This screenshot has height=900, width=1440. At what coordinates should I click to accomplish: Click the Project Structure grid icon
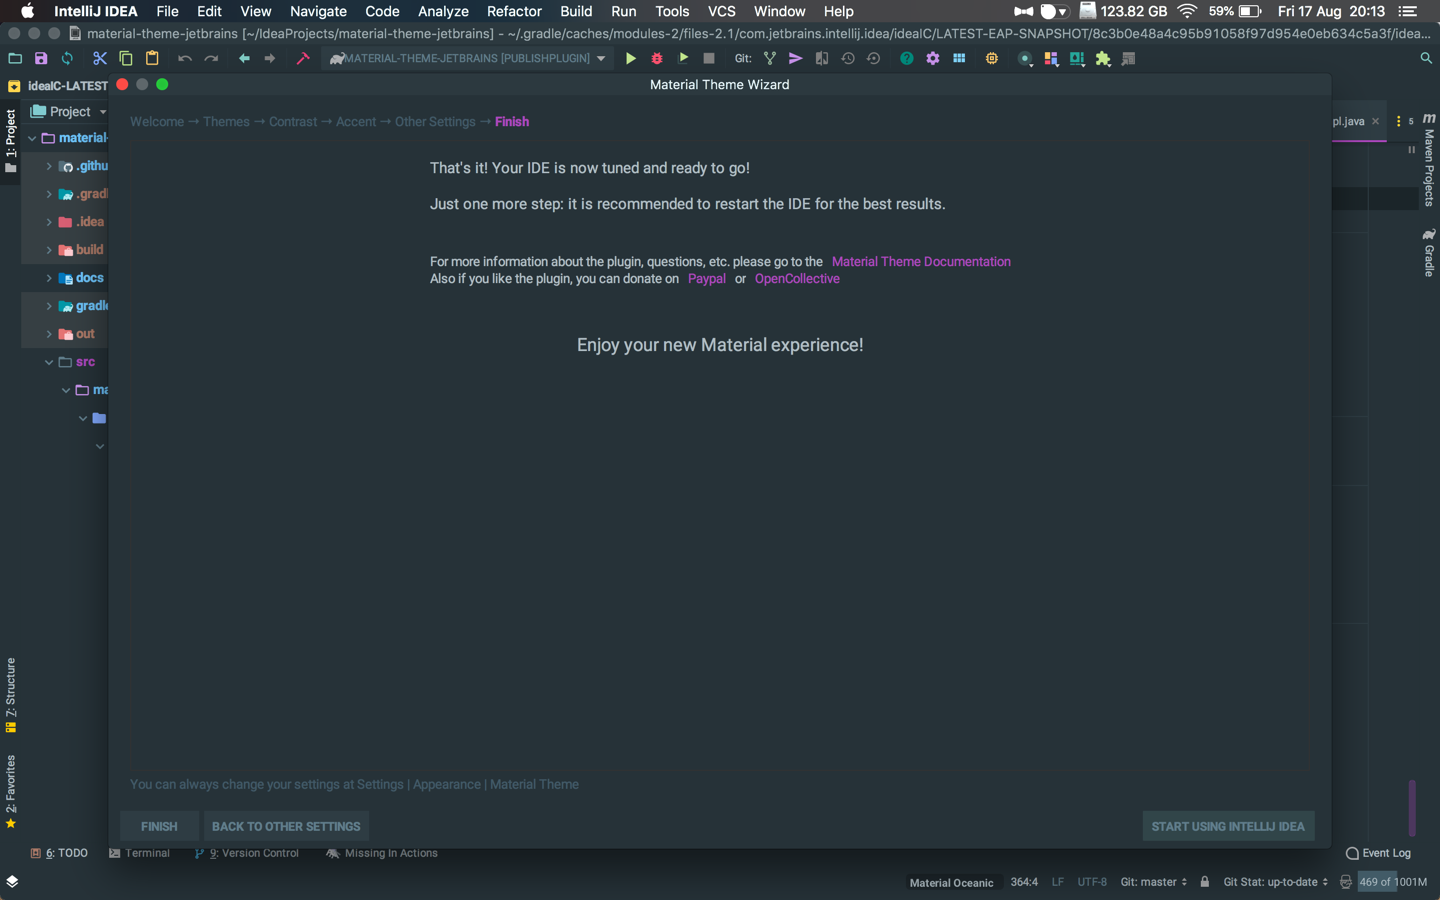(959, 59)
